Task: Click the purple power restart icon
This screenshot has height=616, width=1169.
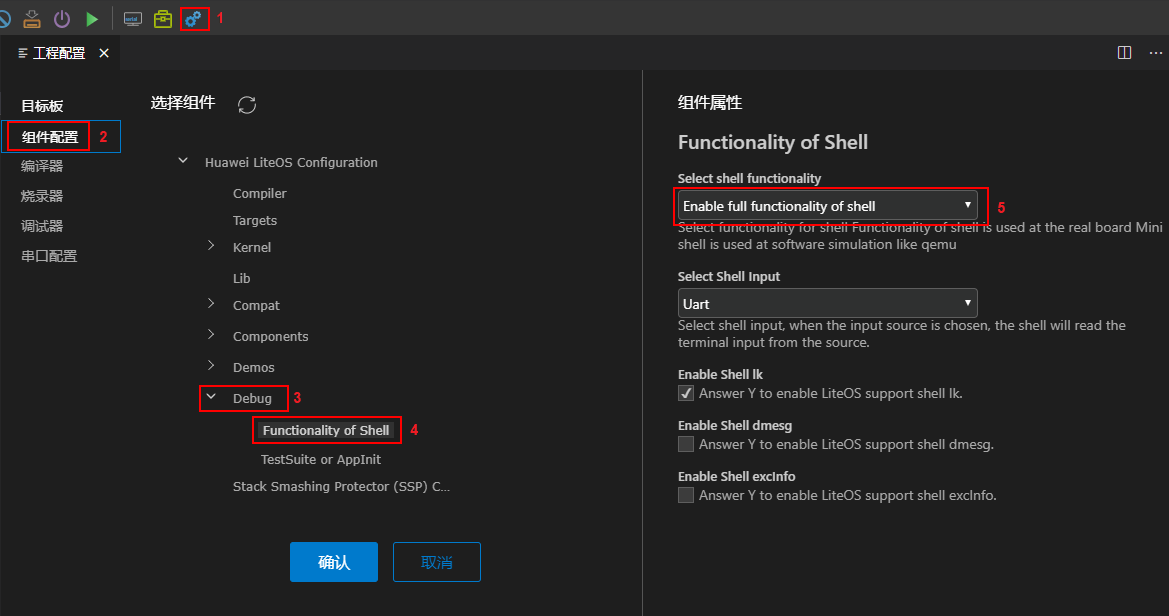Action: [x=62, y=19]
